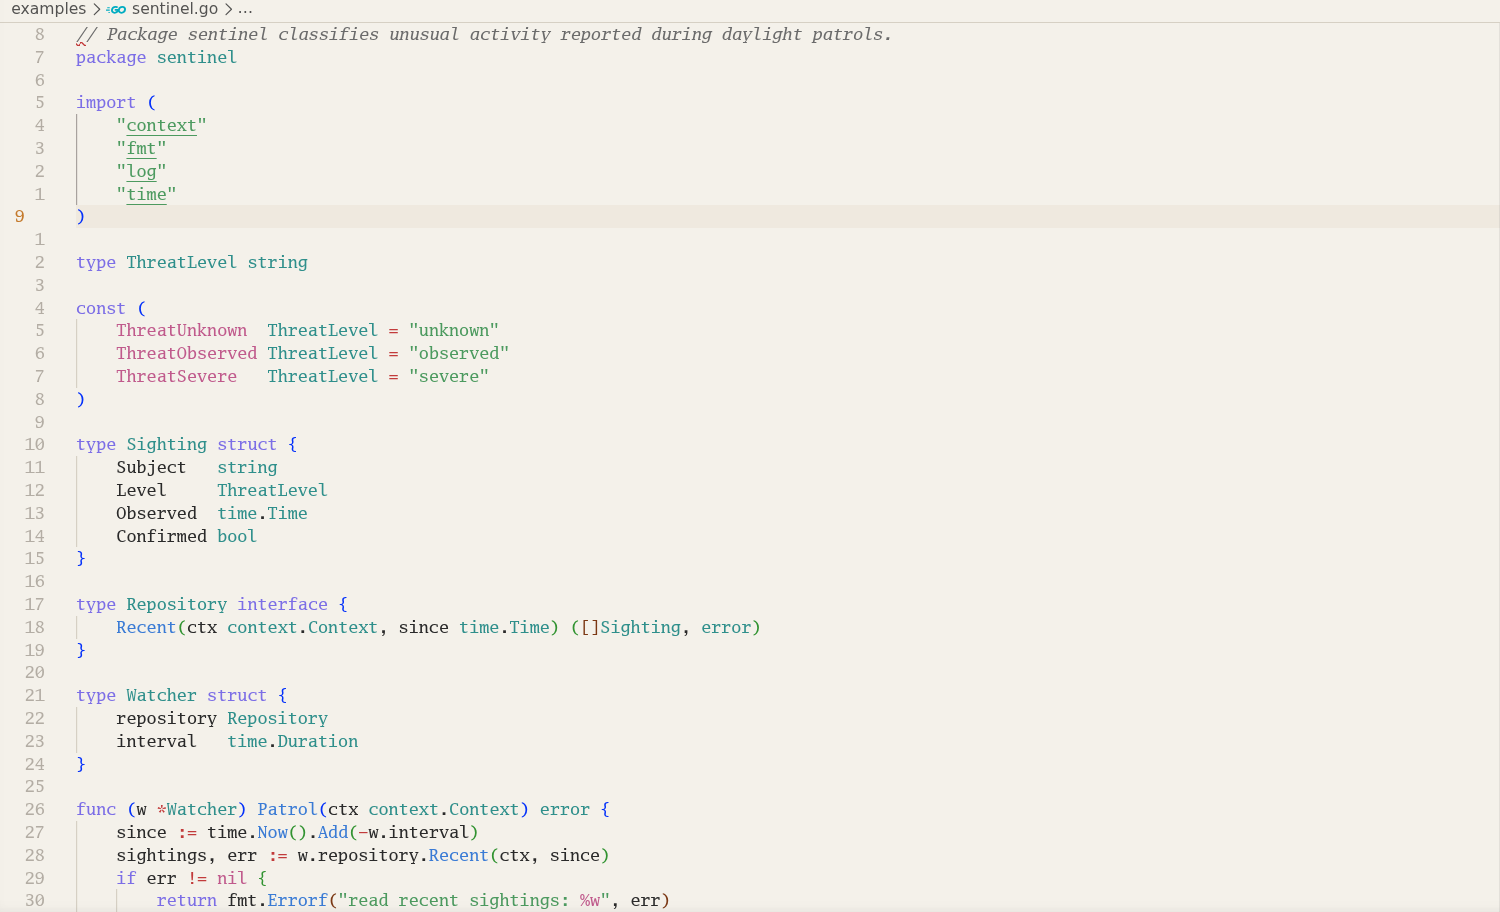
Task: Click the current line number 9 in gutter
Action: tap(19, 216)
